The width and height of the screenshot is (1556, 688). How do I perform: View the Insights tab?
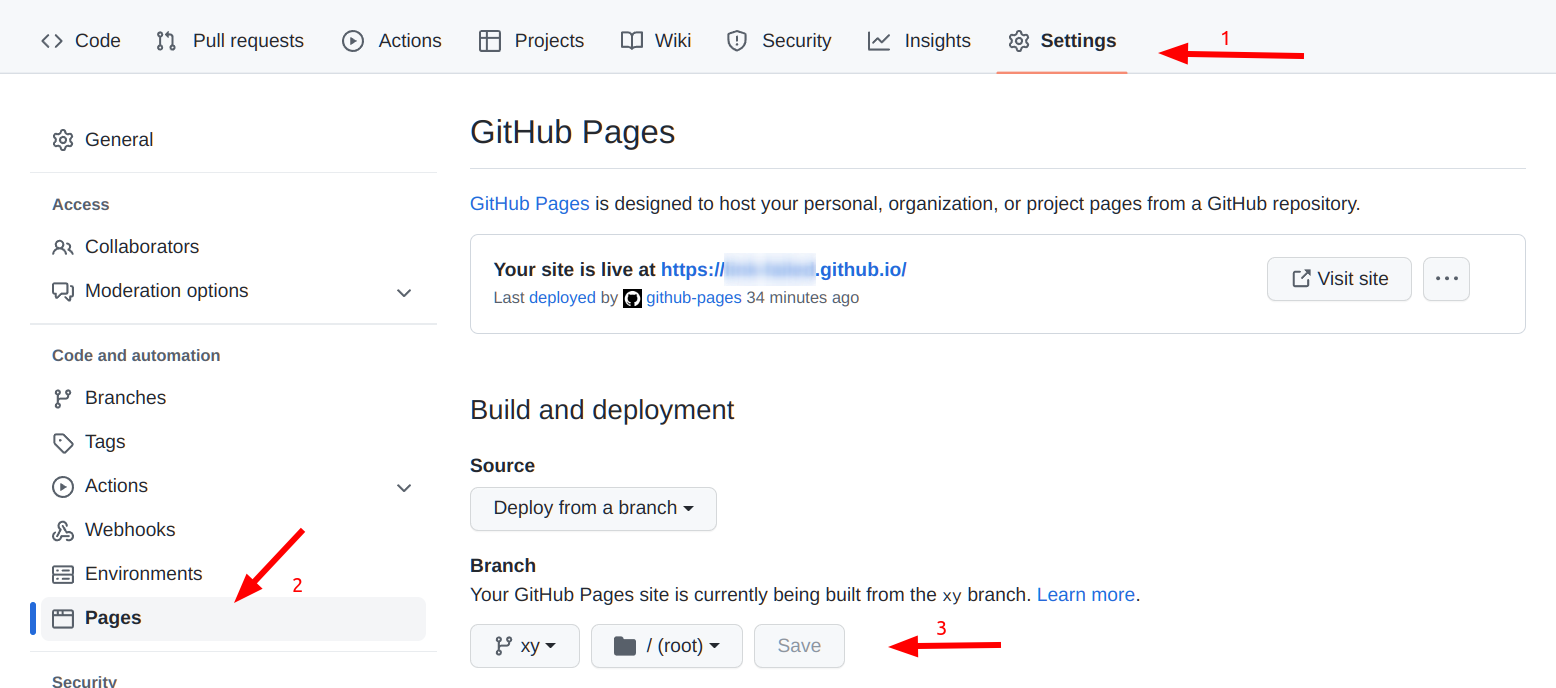pyautogui.click(x=919, y=41)
